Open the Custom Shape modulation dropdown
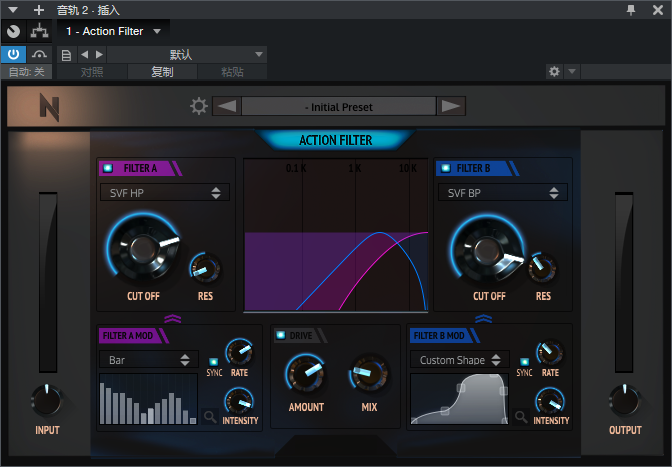 [x=459, y=360]
